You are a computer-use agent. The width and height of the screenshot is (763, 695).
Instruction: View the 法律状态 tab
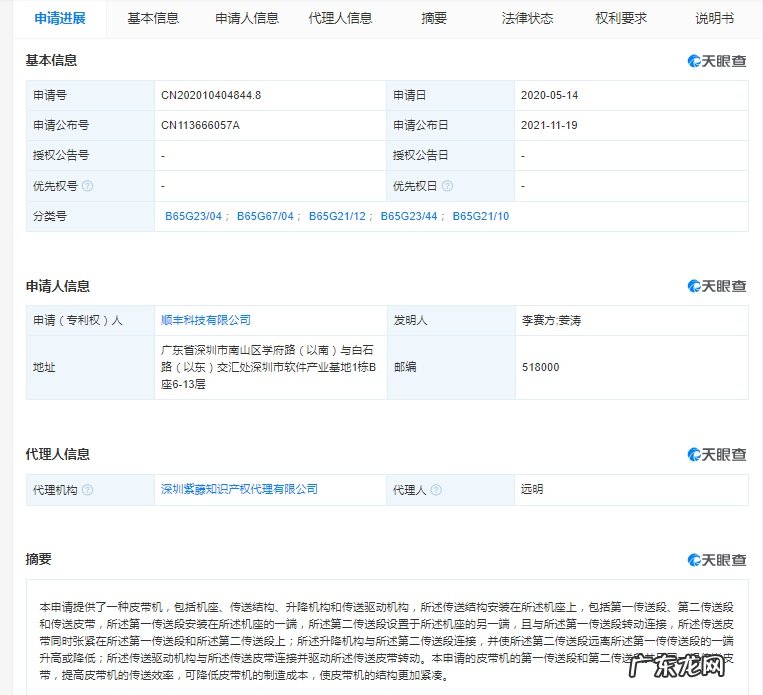pyautogui.click(x=527, y=18)
